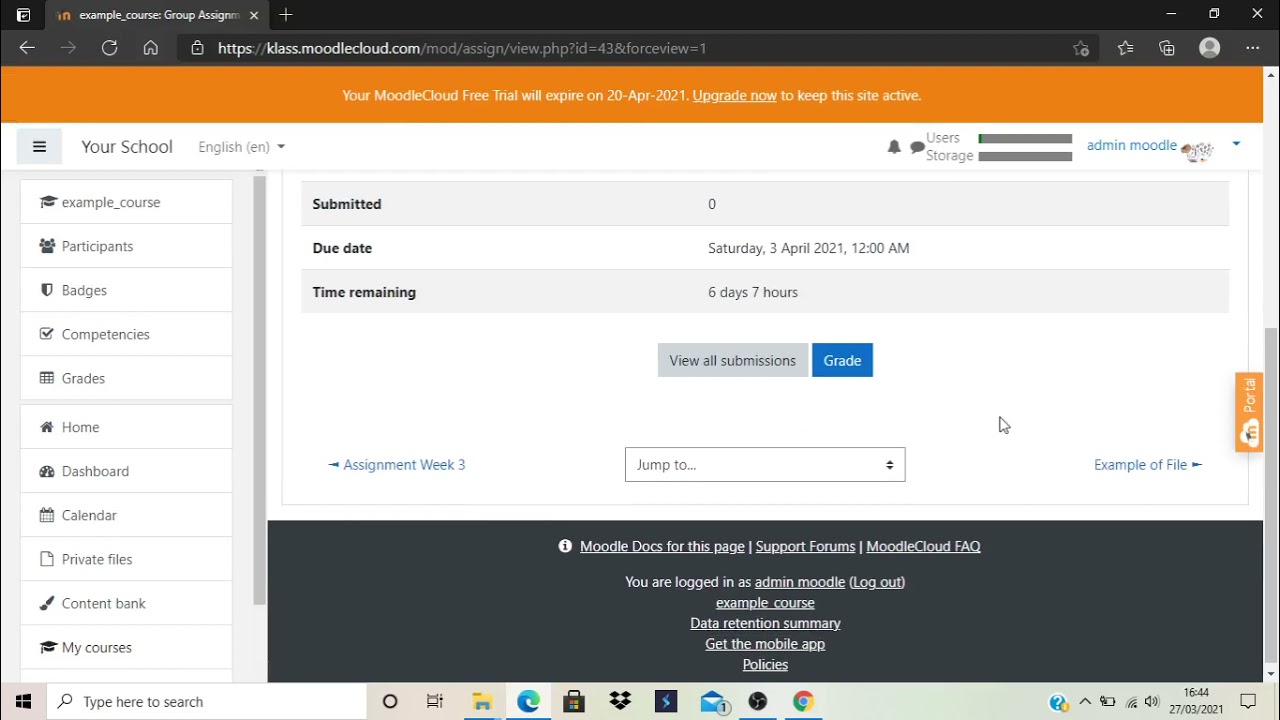The width and height of the screenshot is (1280, 720).
Task: Click the Badges shield icon in sidebar
Action: click(x=47, y=290)
